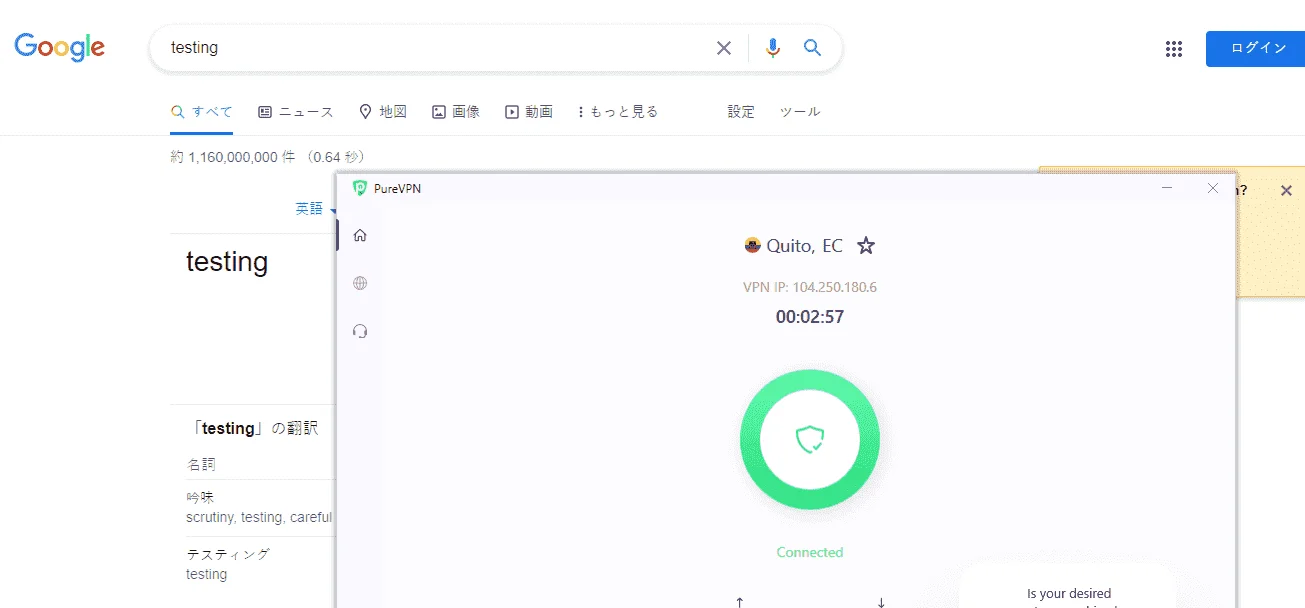Switch to the 動画 tab
Viewport: 1305px width, 608px height.
tap(529, 112)
